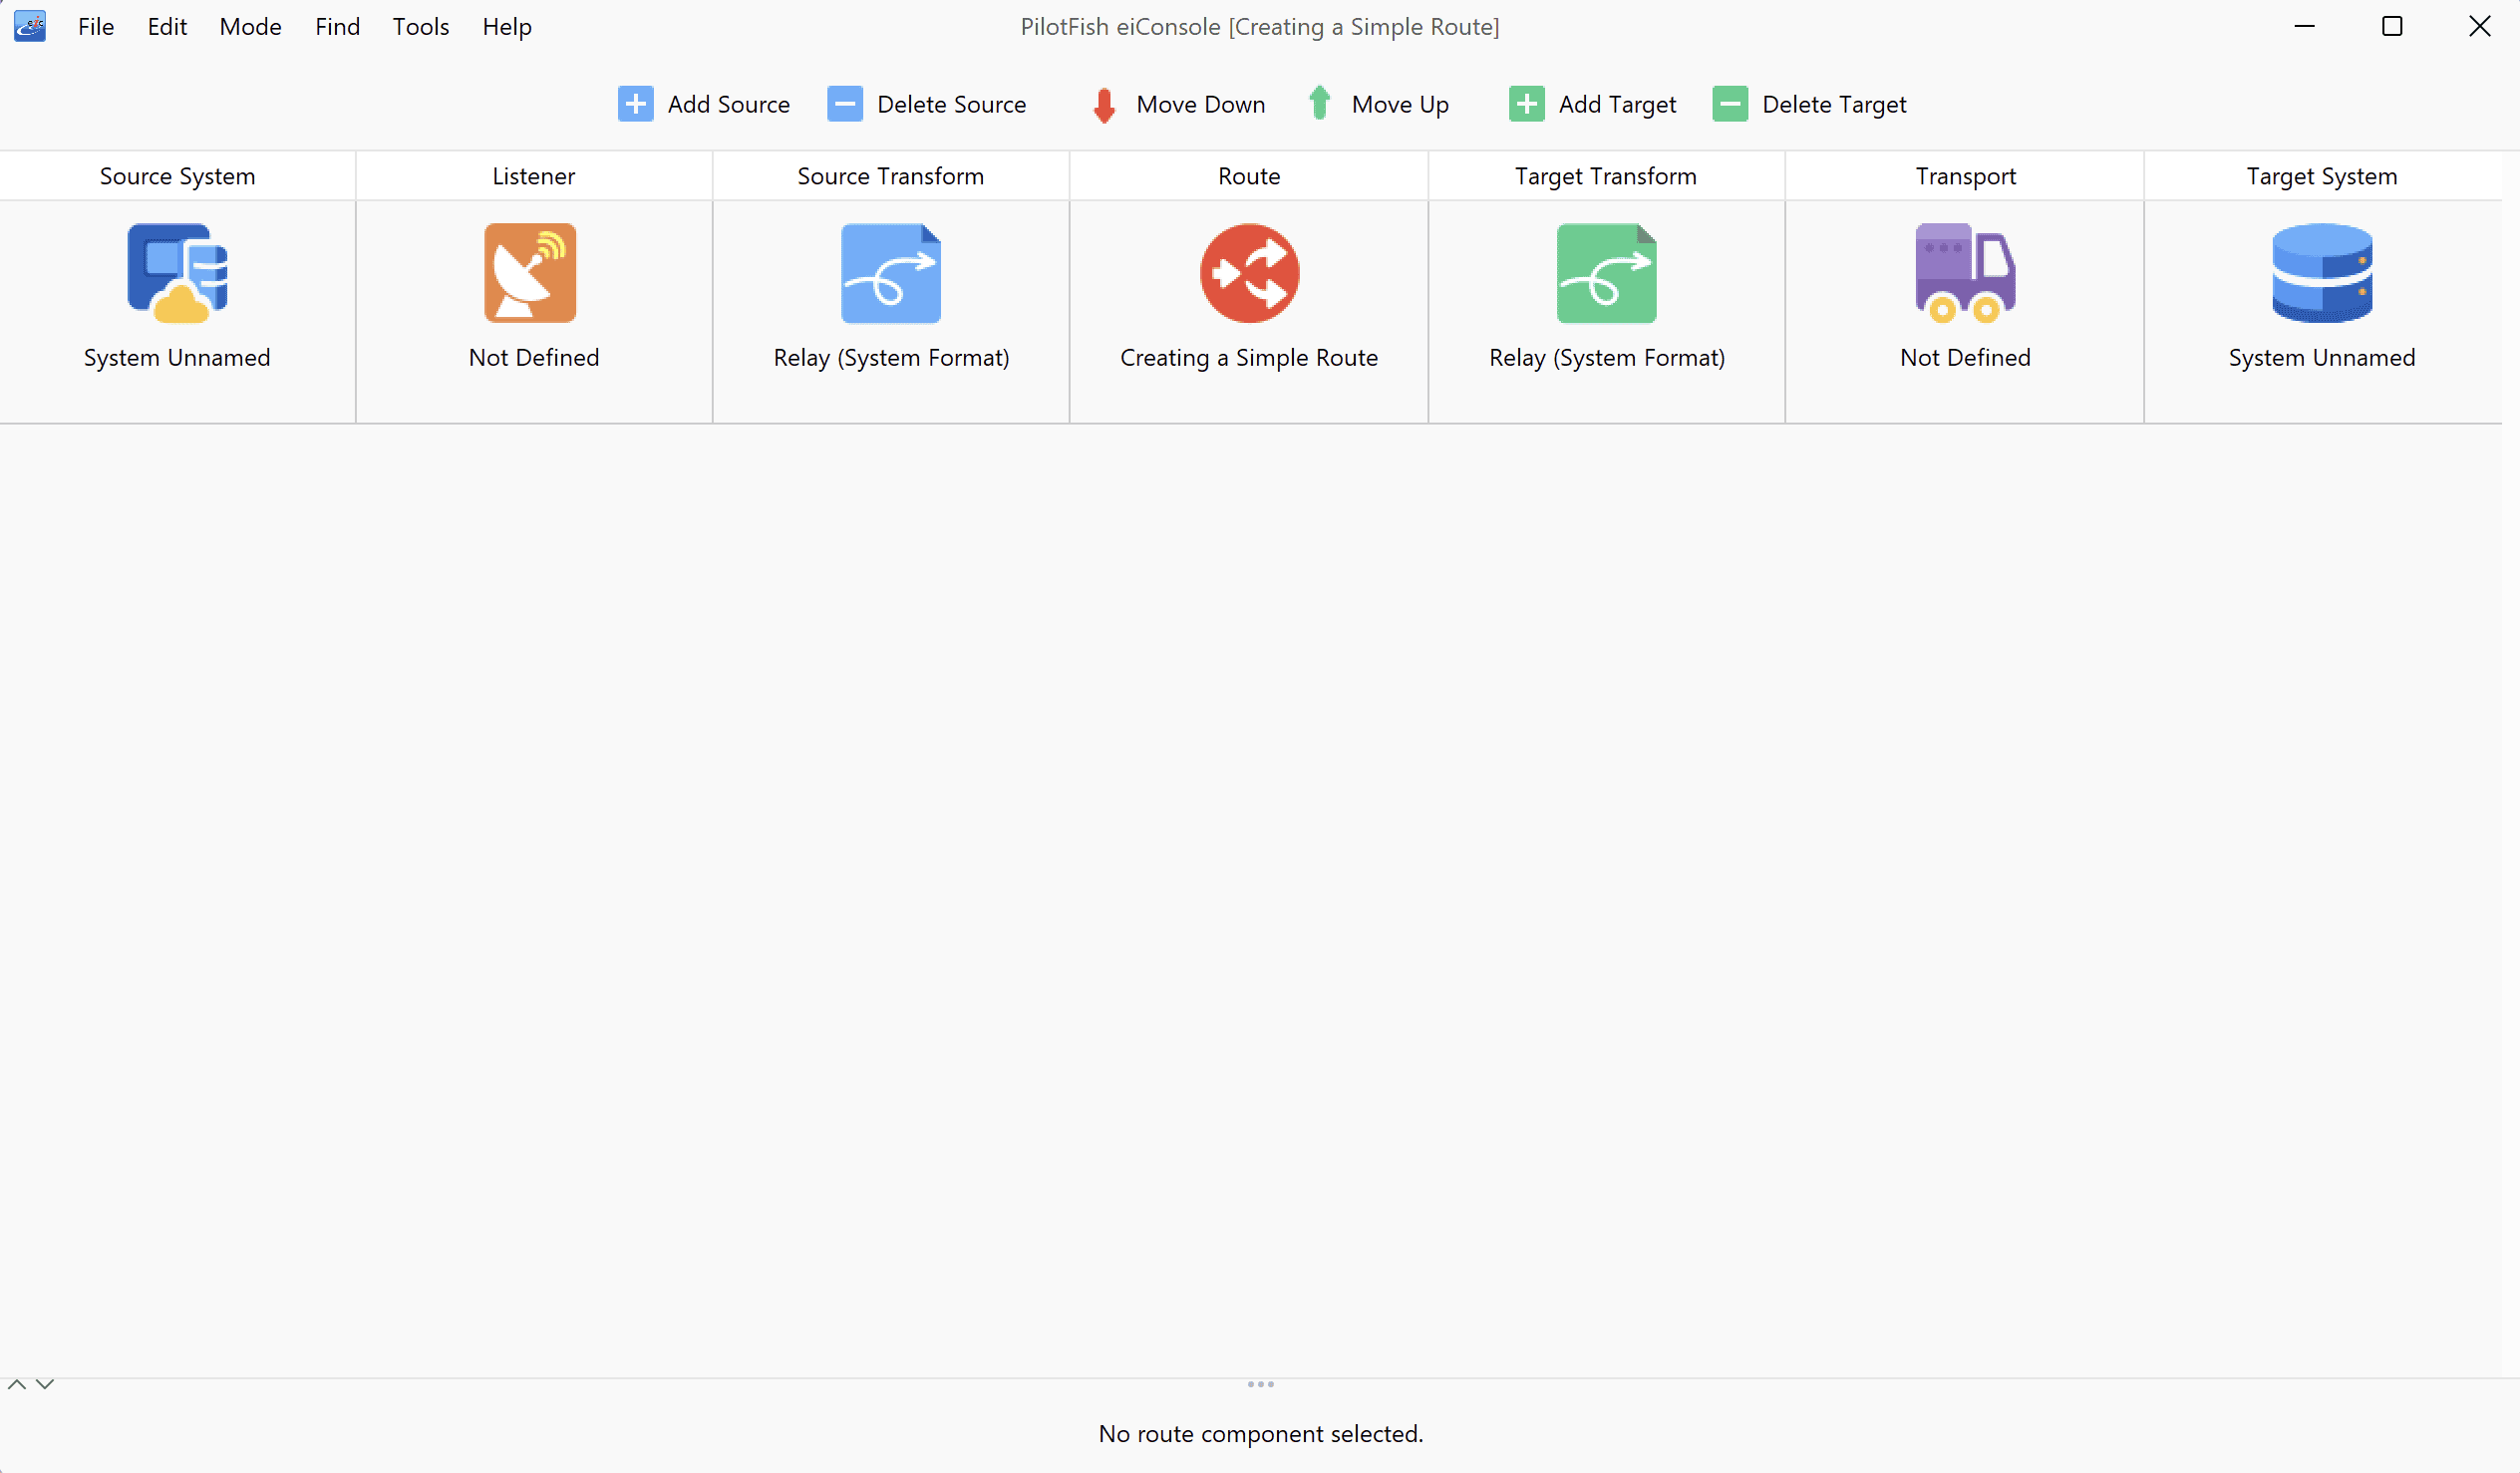2520x1473 pixels.
Task: Click the 'Creating a Simple Route' label
Action: pyautogui.click(x=1249, y=358)
